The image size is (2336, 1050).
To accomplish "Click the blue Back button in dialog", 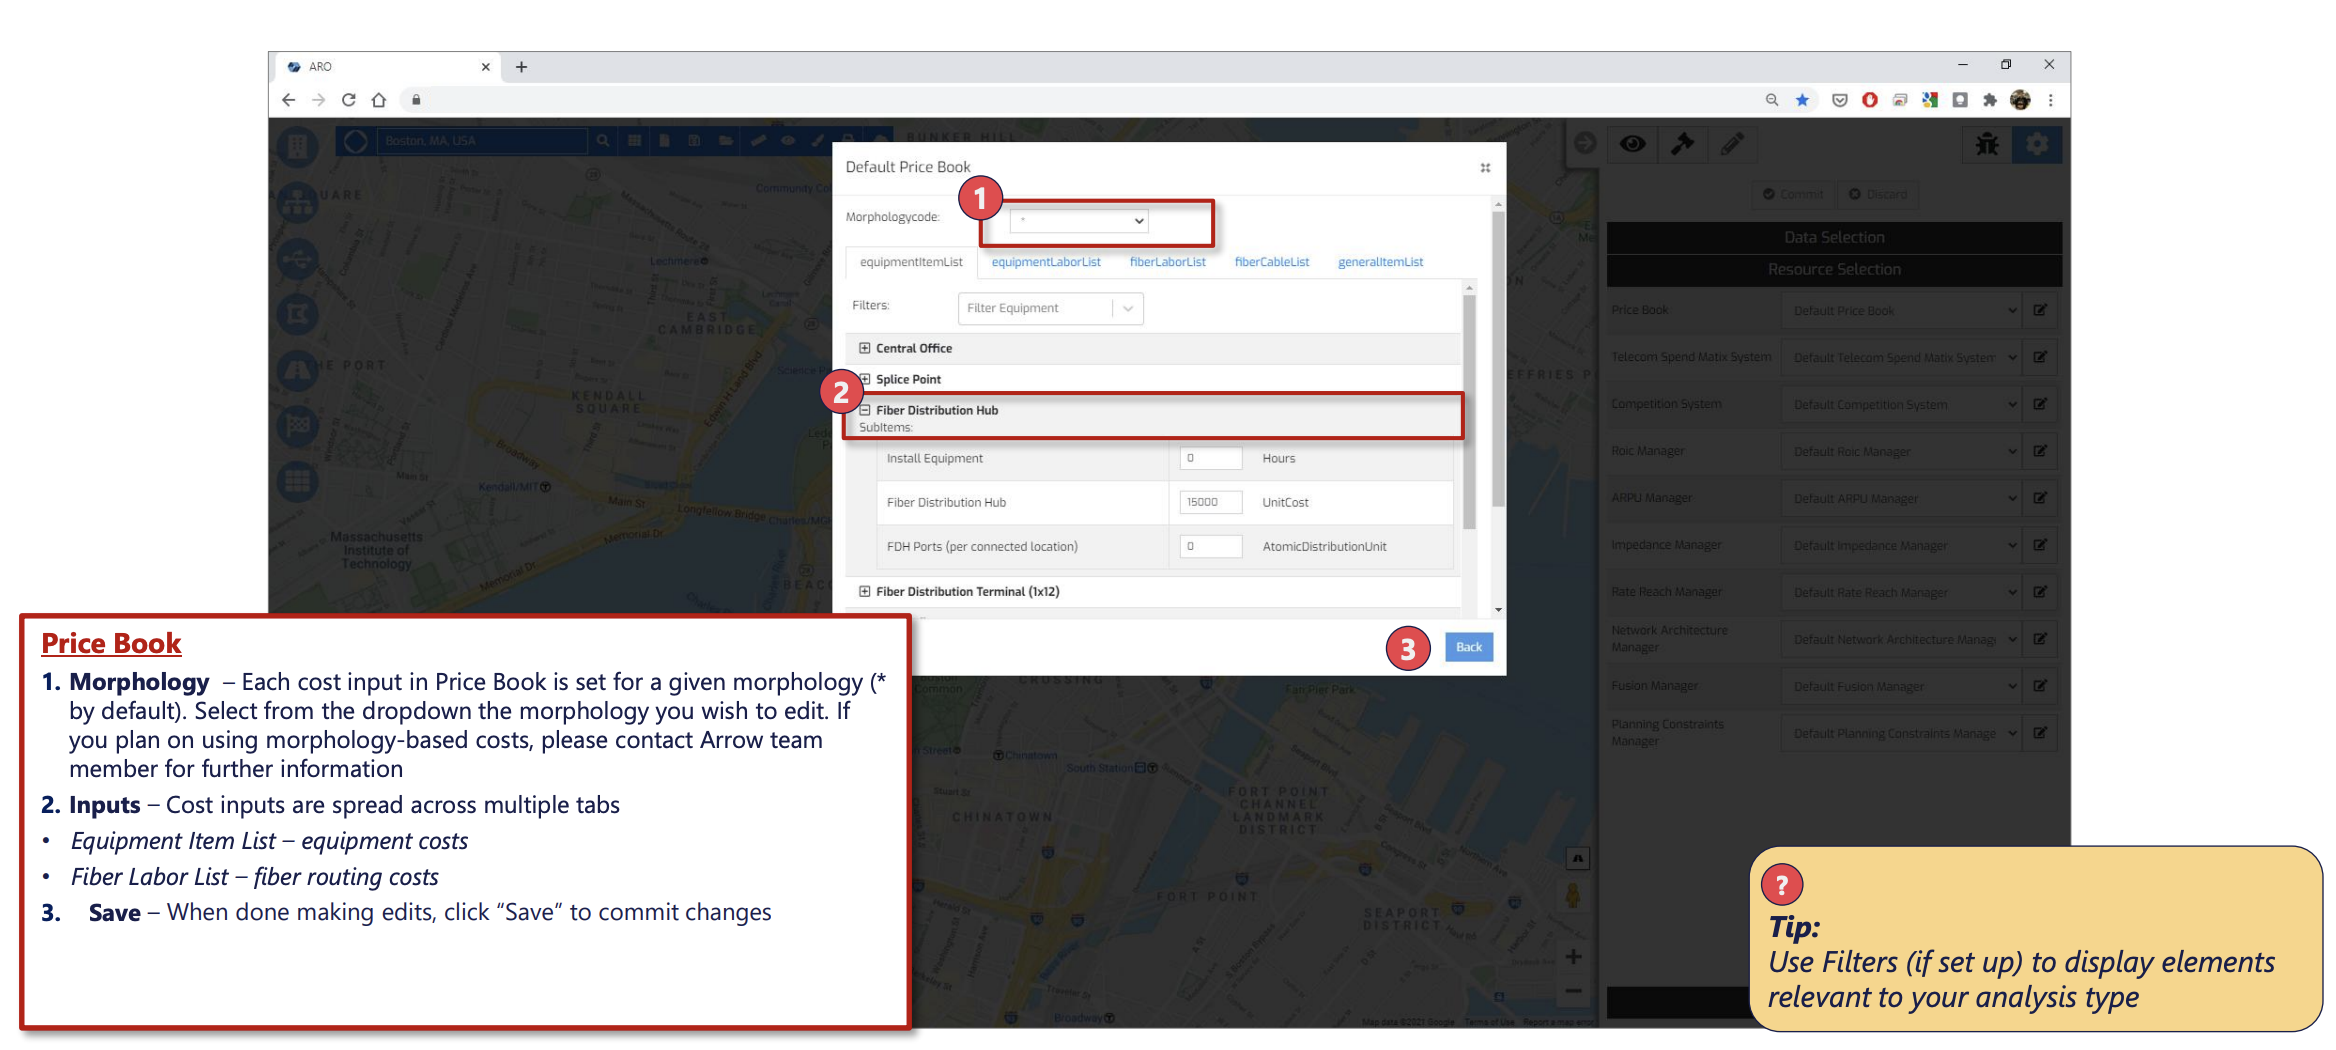I will (1468, 647).
